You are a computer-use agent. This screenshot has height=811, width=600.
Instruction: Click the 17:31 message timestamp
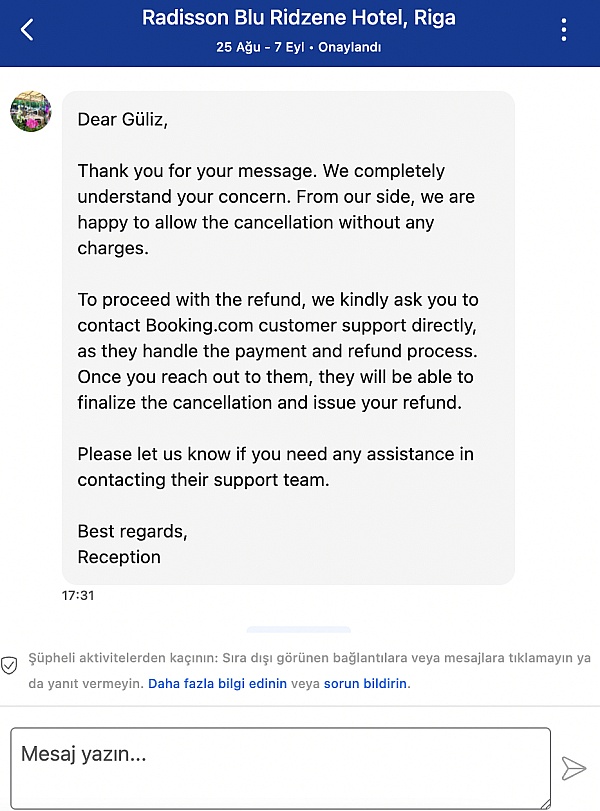[x=78, y=595]
